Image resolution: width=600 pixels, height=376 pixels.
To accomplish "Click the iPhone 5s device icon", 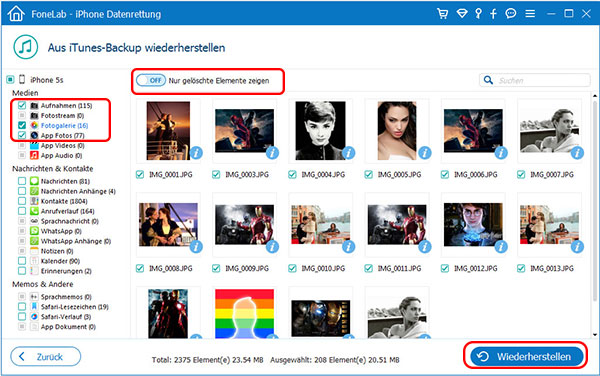I will 22,80.
